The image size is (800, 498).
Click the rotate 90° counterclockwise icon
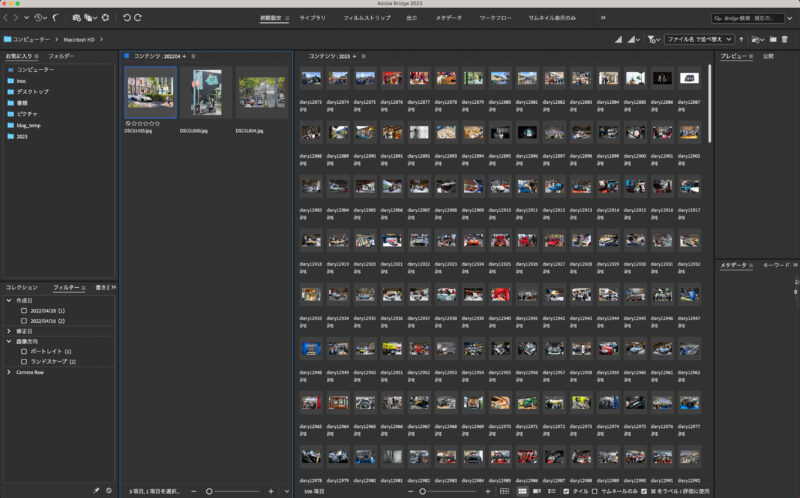tap(126, 18)
